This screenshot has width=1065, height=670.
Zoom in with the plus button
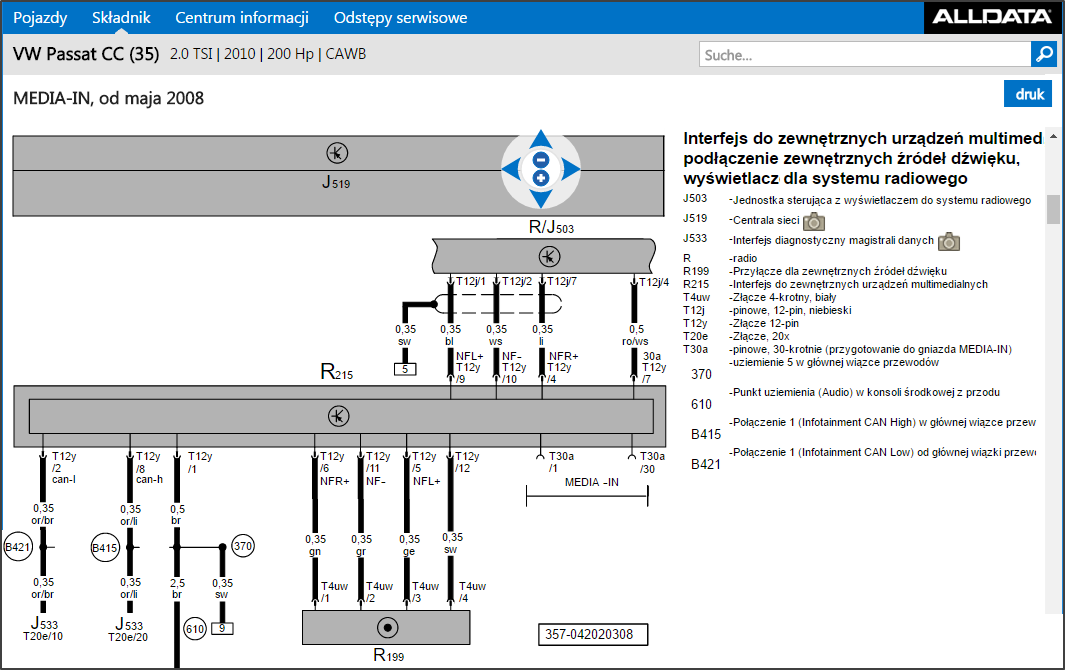click(541, 178)
